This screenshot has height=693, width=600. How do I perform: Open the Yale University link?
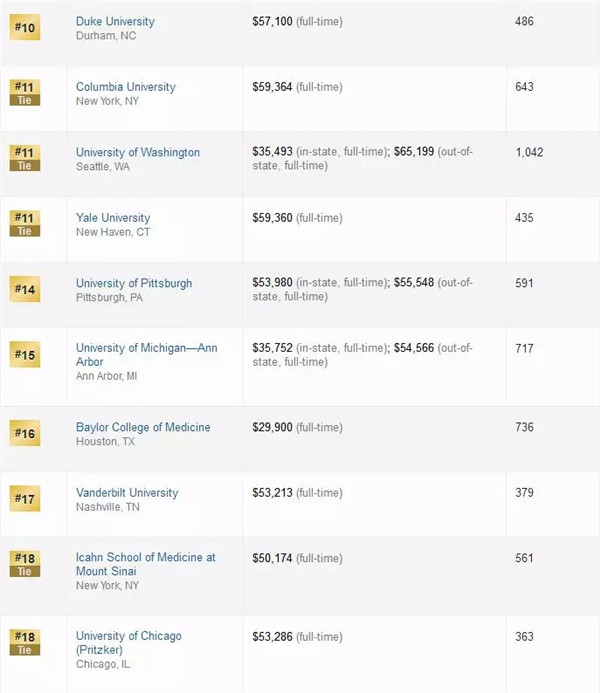tap(113, 217)
